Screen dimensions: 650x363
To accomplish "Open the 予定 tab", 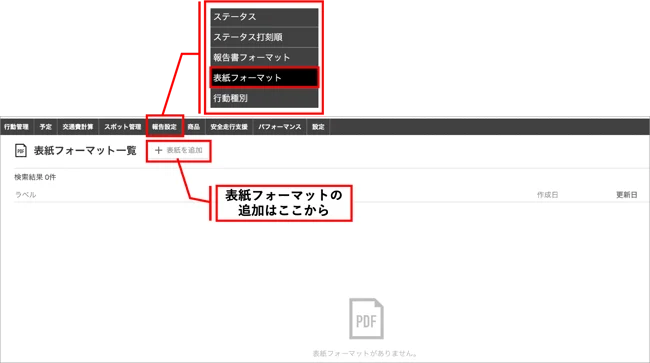I will 46,127.
